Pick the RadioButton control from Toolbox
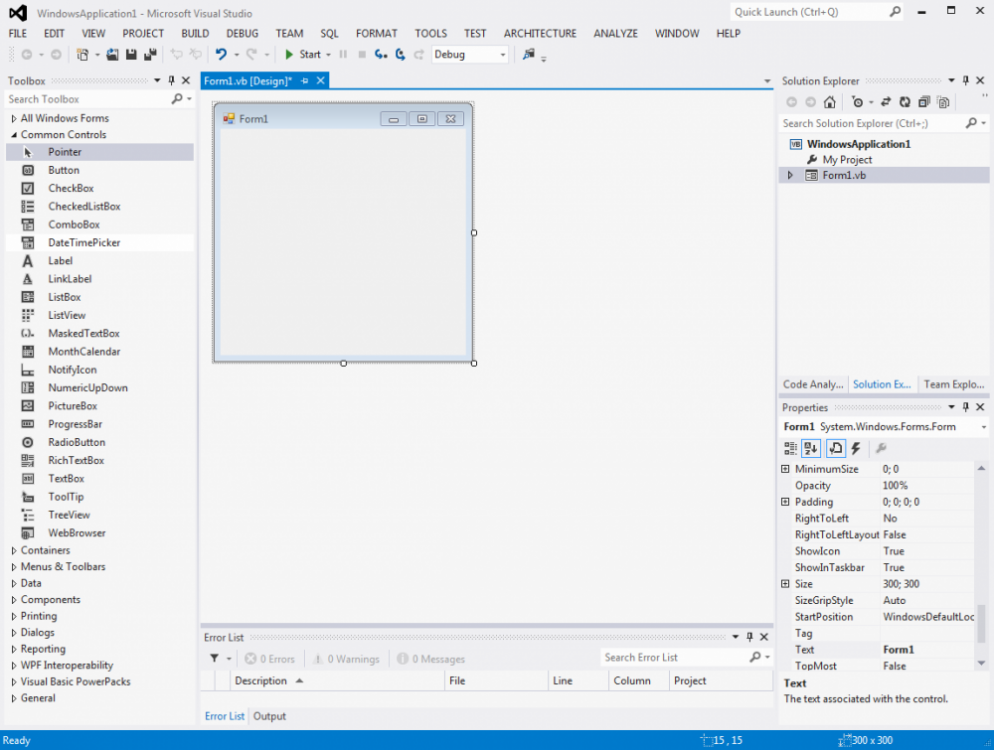994x750 pixels. [76, 442]
